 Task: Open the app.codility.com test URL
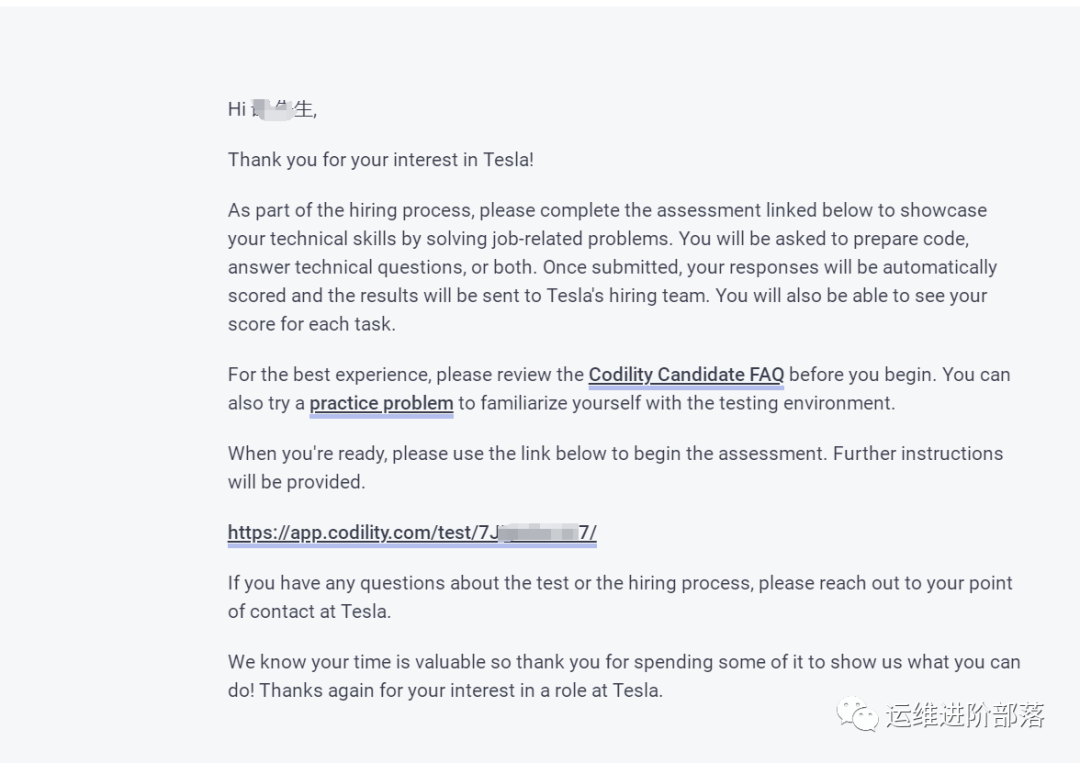coord(412,533)
